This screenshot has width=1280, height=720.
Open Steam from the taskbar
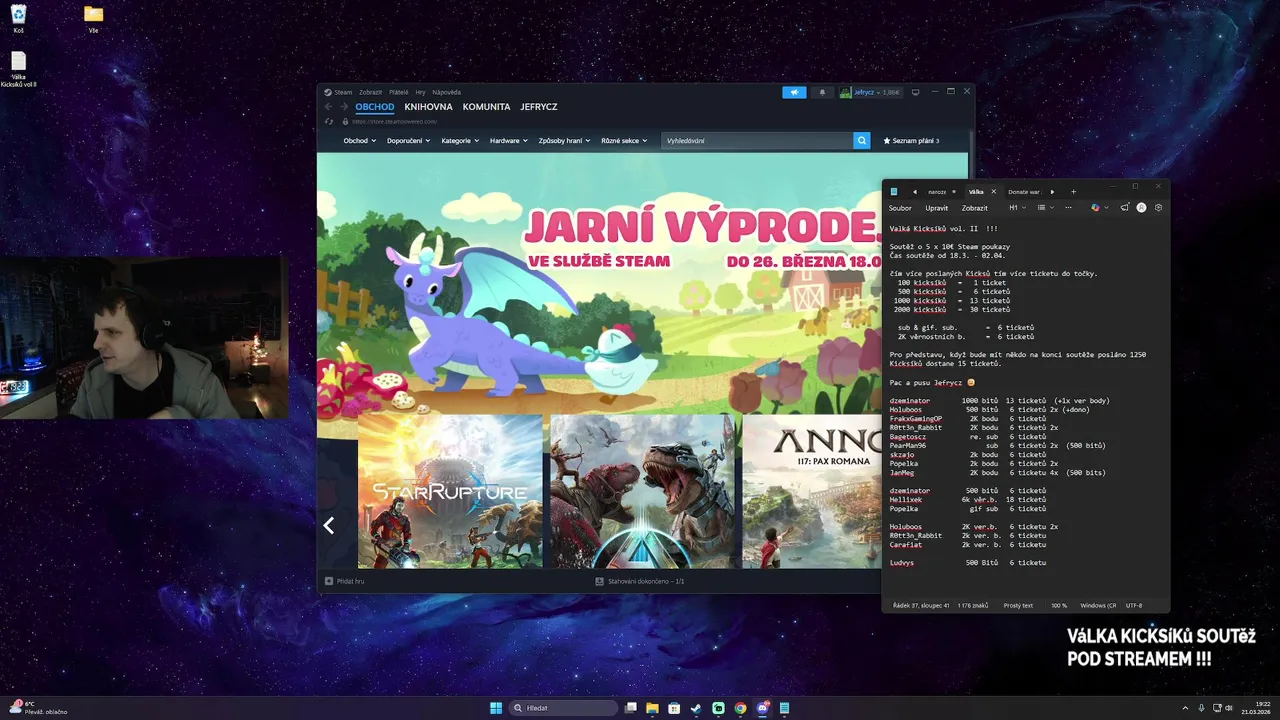pyautogui.click(x=696, y=708)
